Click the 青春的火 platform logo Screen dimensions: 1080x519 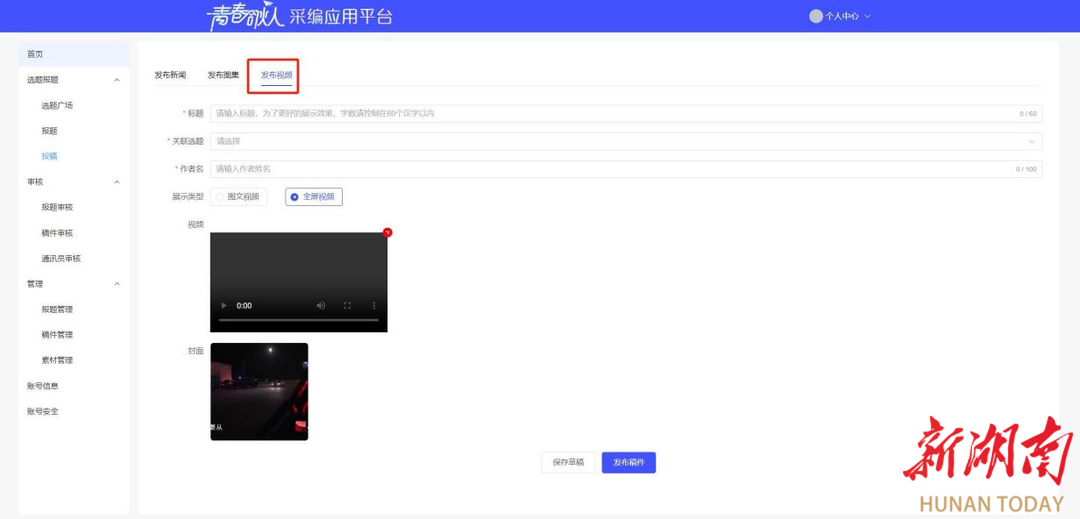point(246,17)
